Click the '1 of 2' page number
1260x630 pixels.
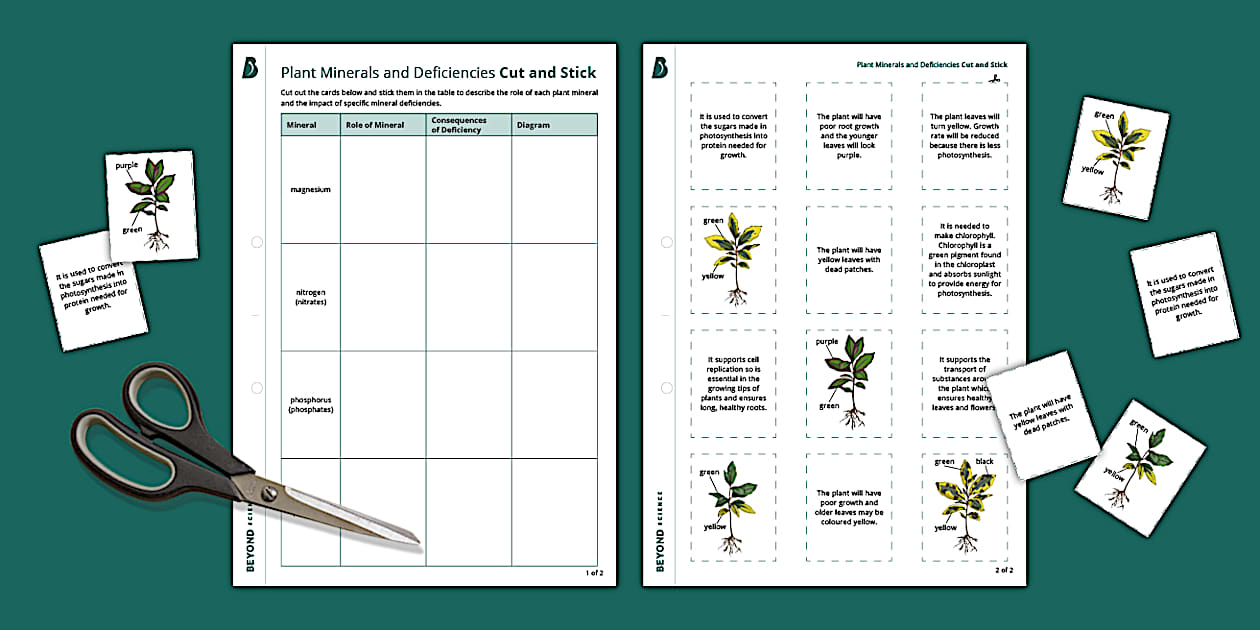(x=593, y=572)
